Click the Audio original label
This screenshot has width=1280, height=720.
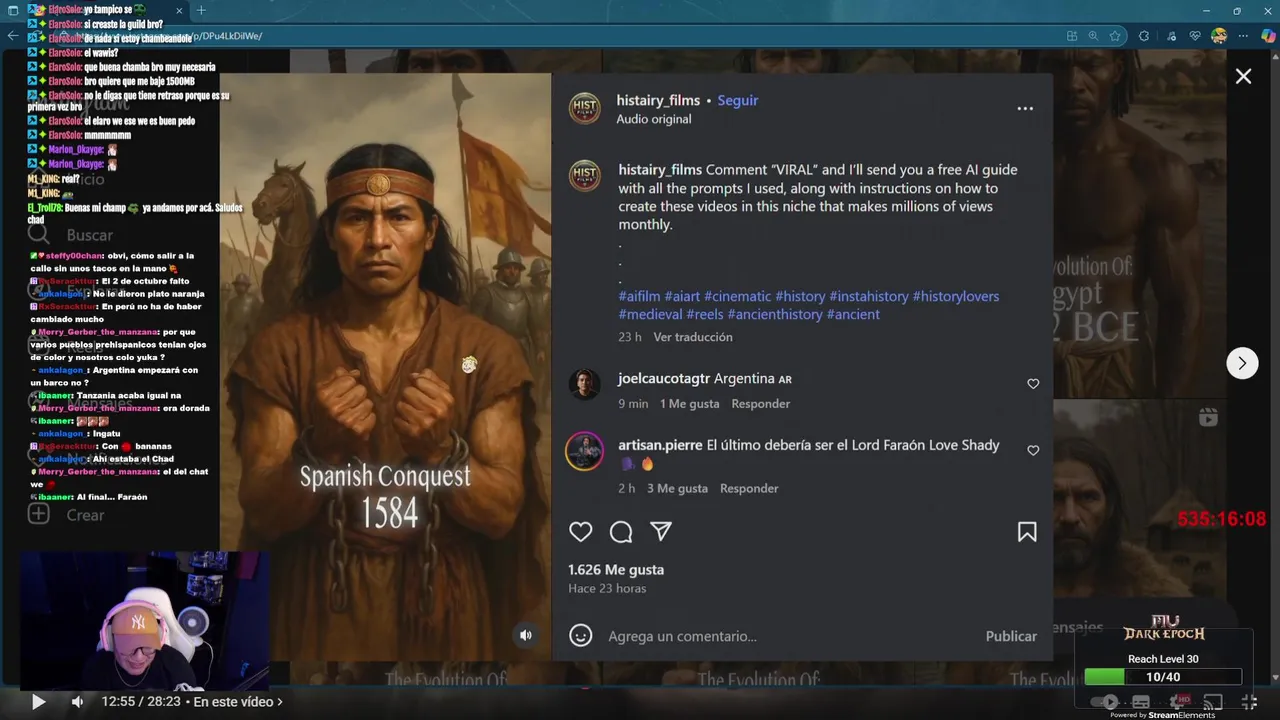pyautogui.click(x=653, y=119)
